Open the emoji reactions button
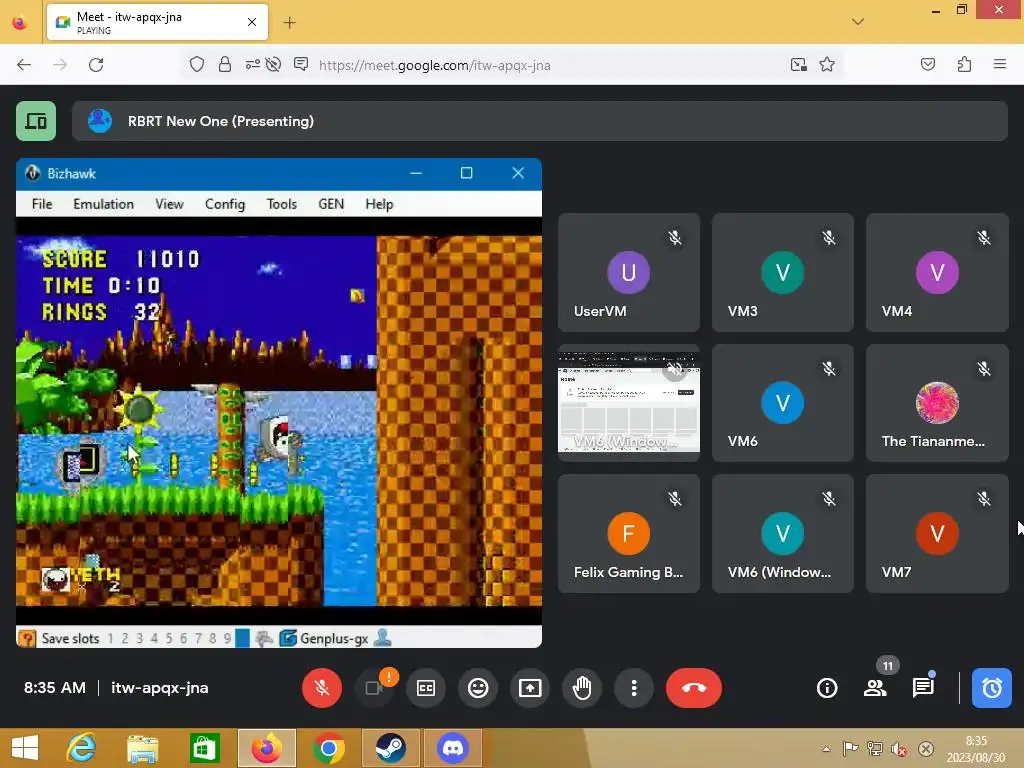Screen dimensions: 1024x768 point(478,688)
